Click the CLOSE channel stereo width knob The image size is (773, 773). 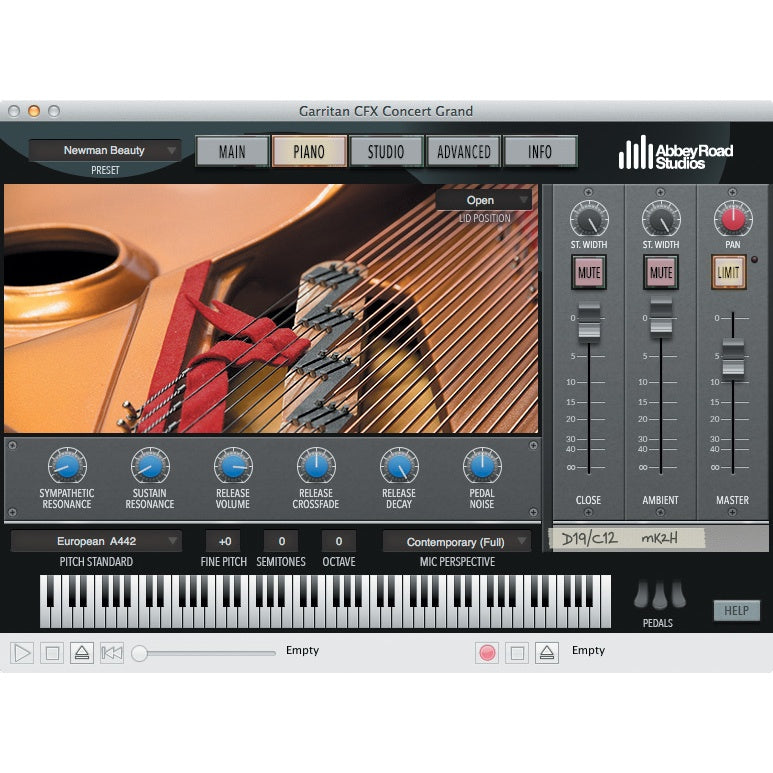tap(589, 219)
